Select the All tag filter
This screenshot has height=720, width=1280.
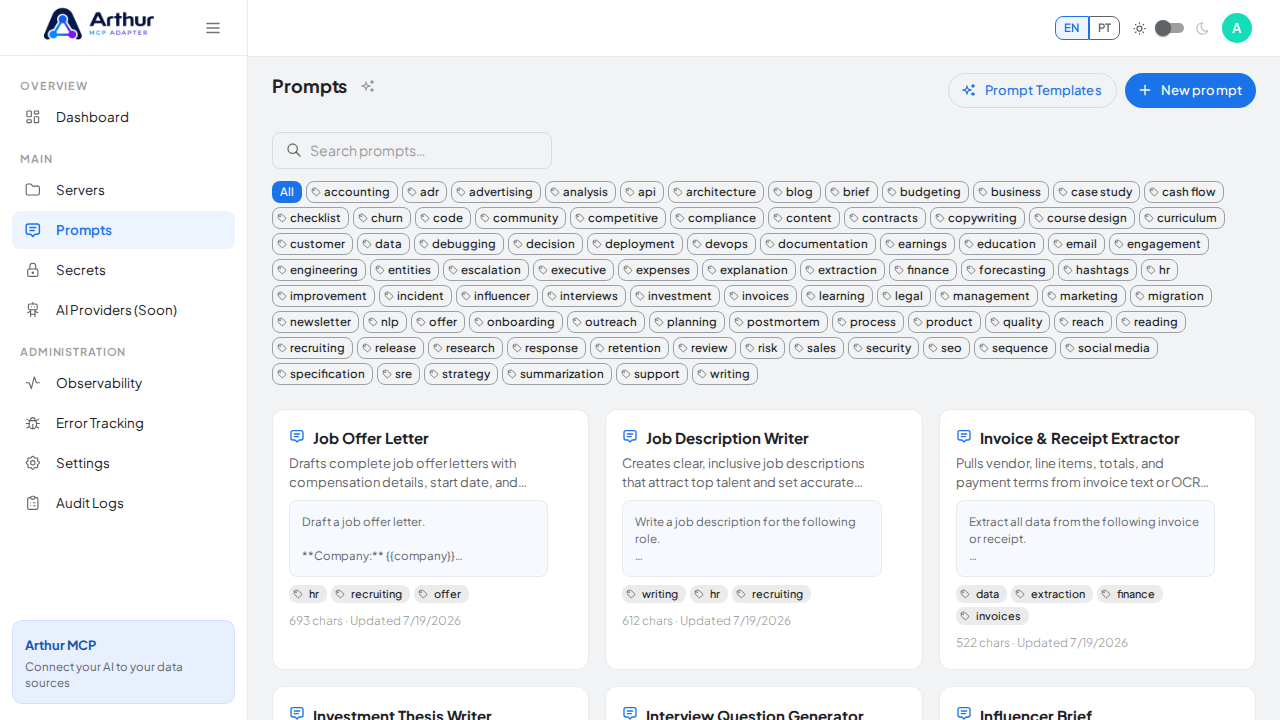pos(287,192)
